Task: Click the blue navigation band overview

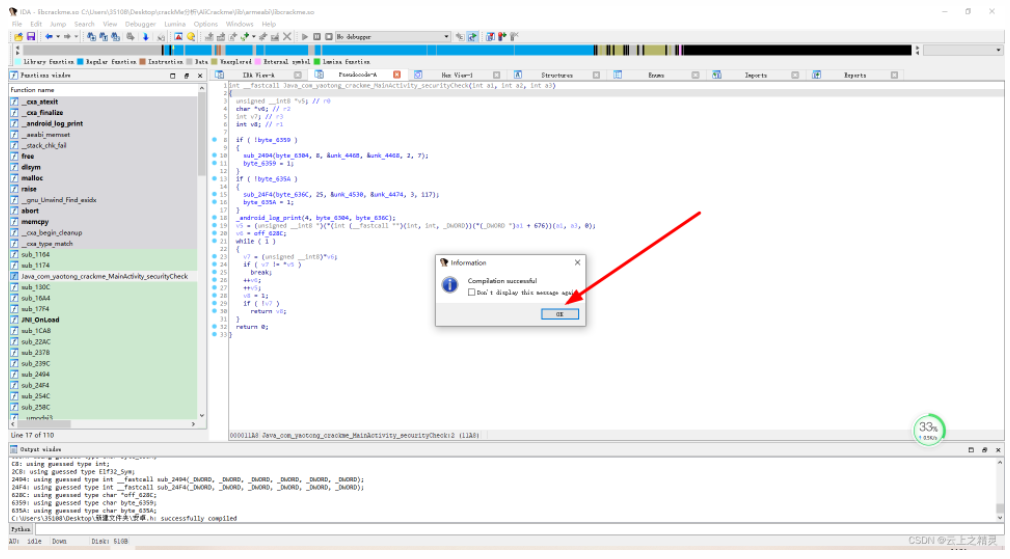Action: point(467,50)
